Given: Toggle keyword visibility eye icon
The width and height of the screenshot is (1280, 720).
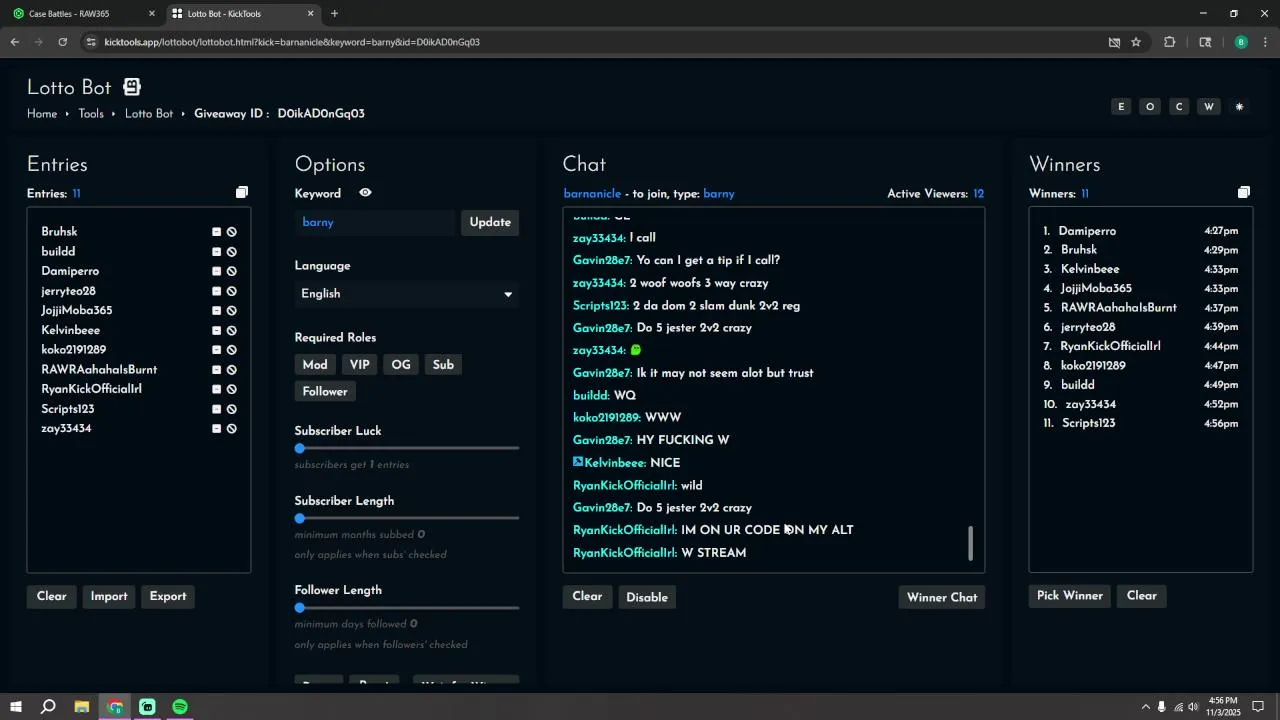Looking at the screenshot, I should point(365,193).
